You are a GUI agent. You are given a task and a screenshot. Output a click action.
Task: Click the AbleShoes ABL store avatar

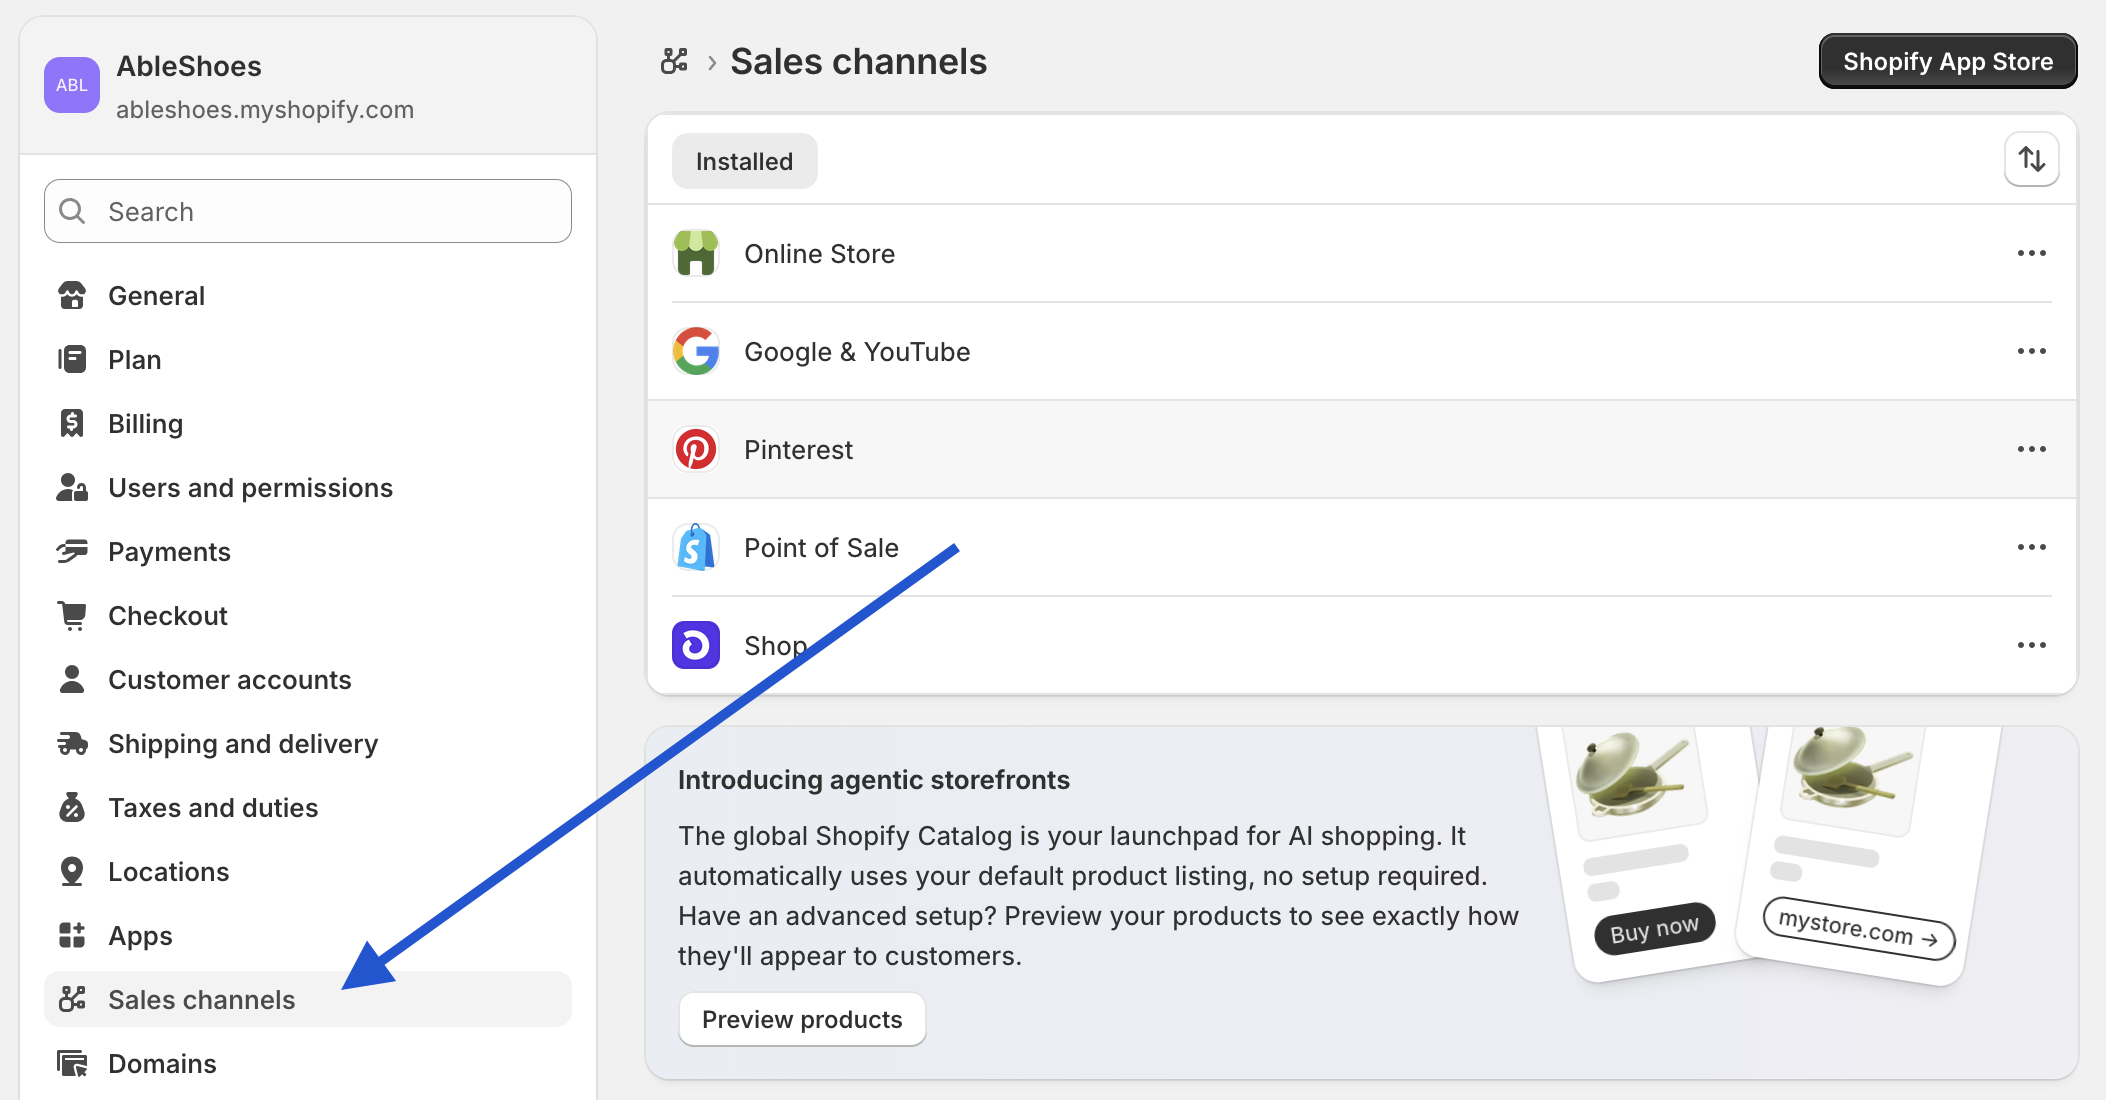tap(72, 85)
